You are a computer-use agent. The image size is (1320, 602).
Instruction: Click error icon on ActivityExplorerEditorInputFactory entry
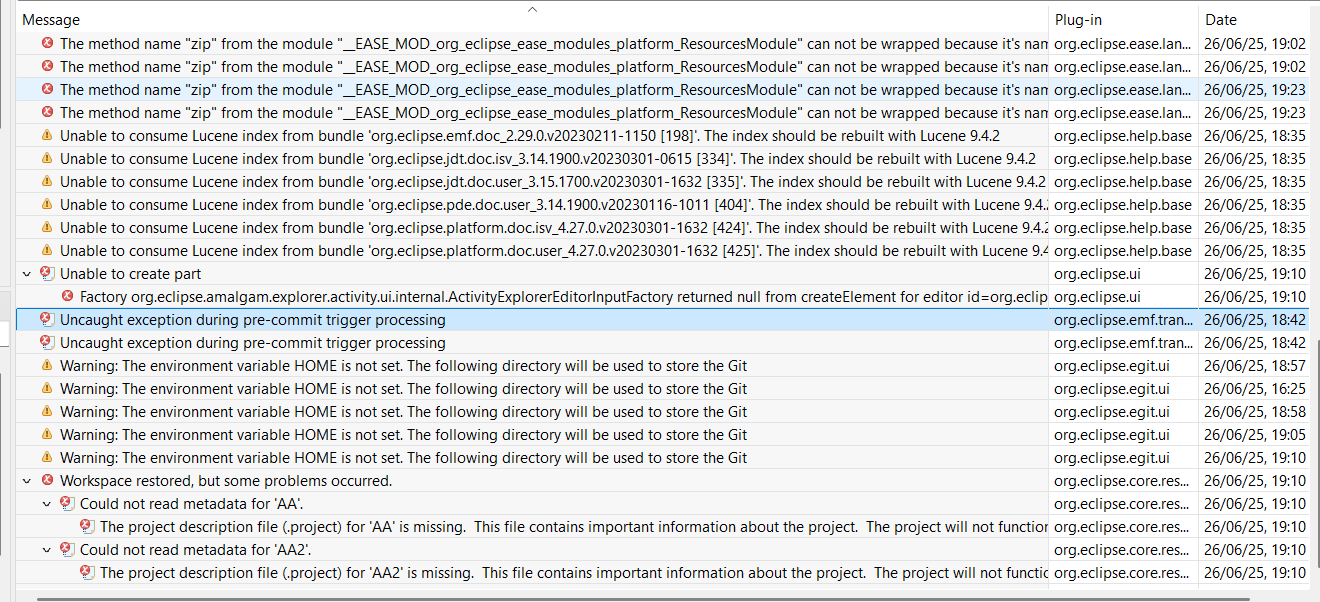coord(67,297)
